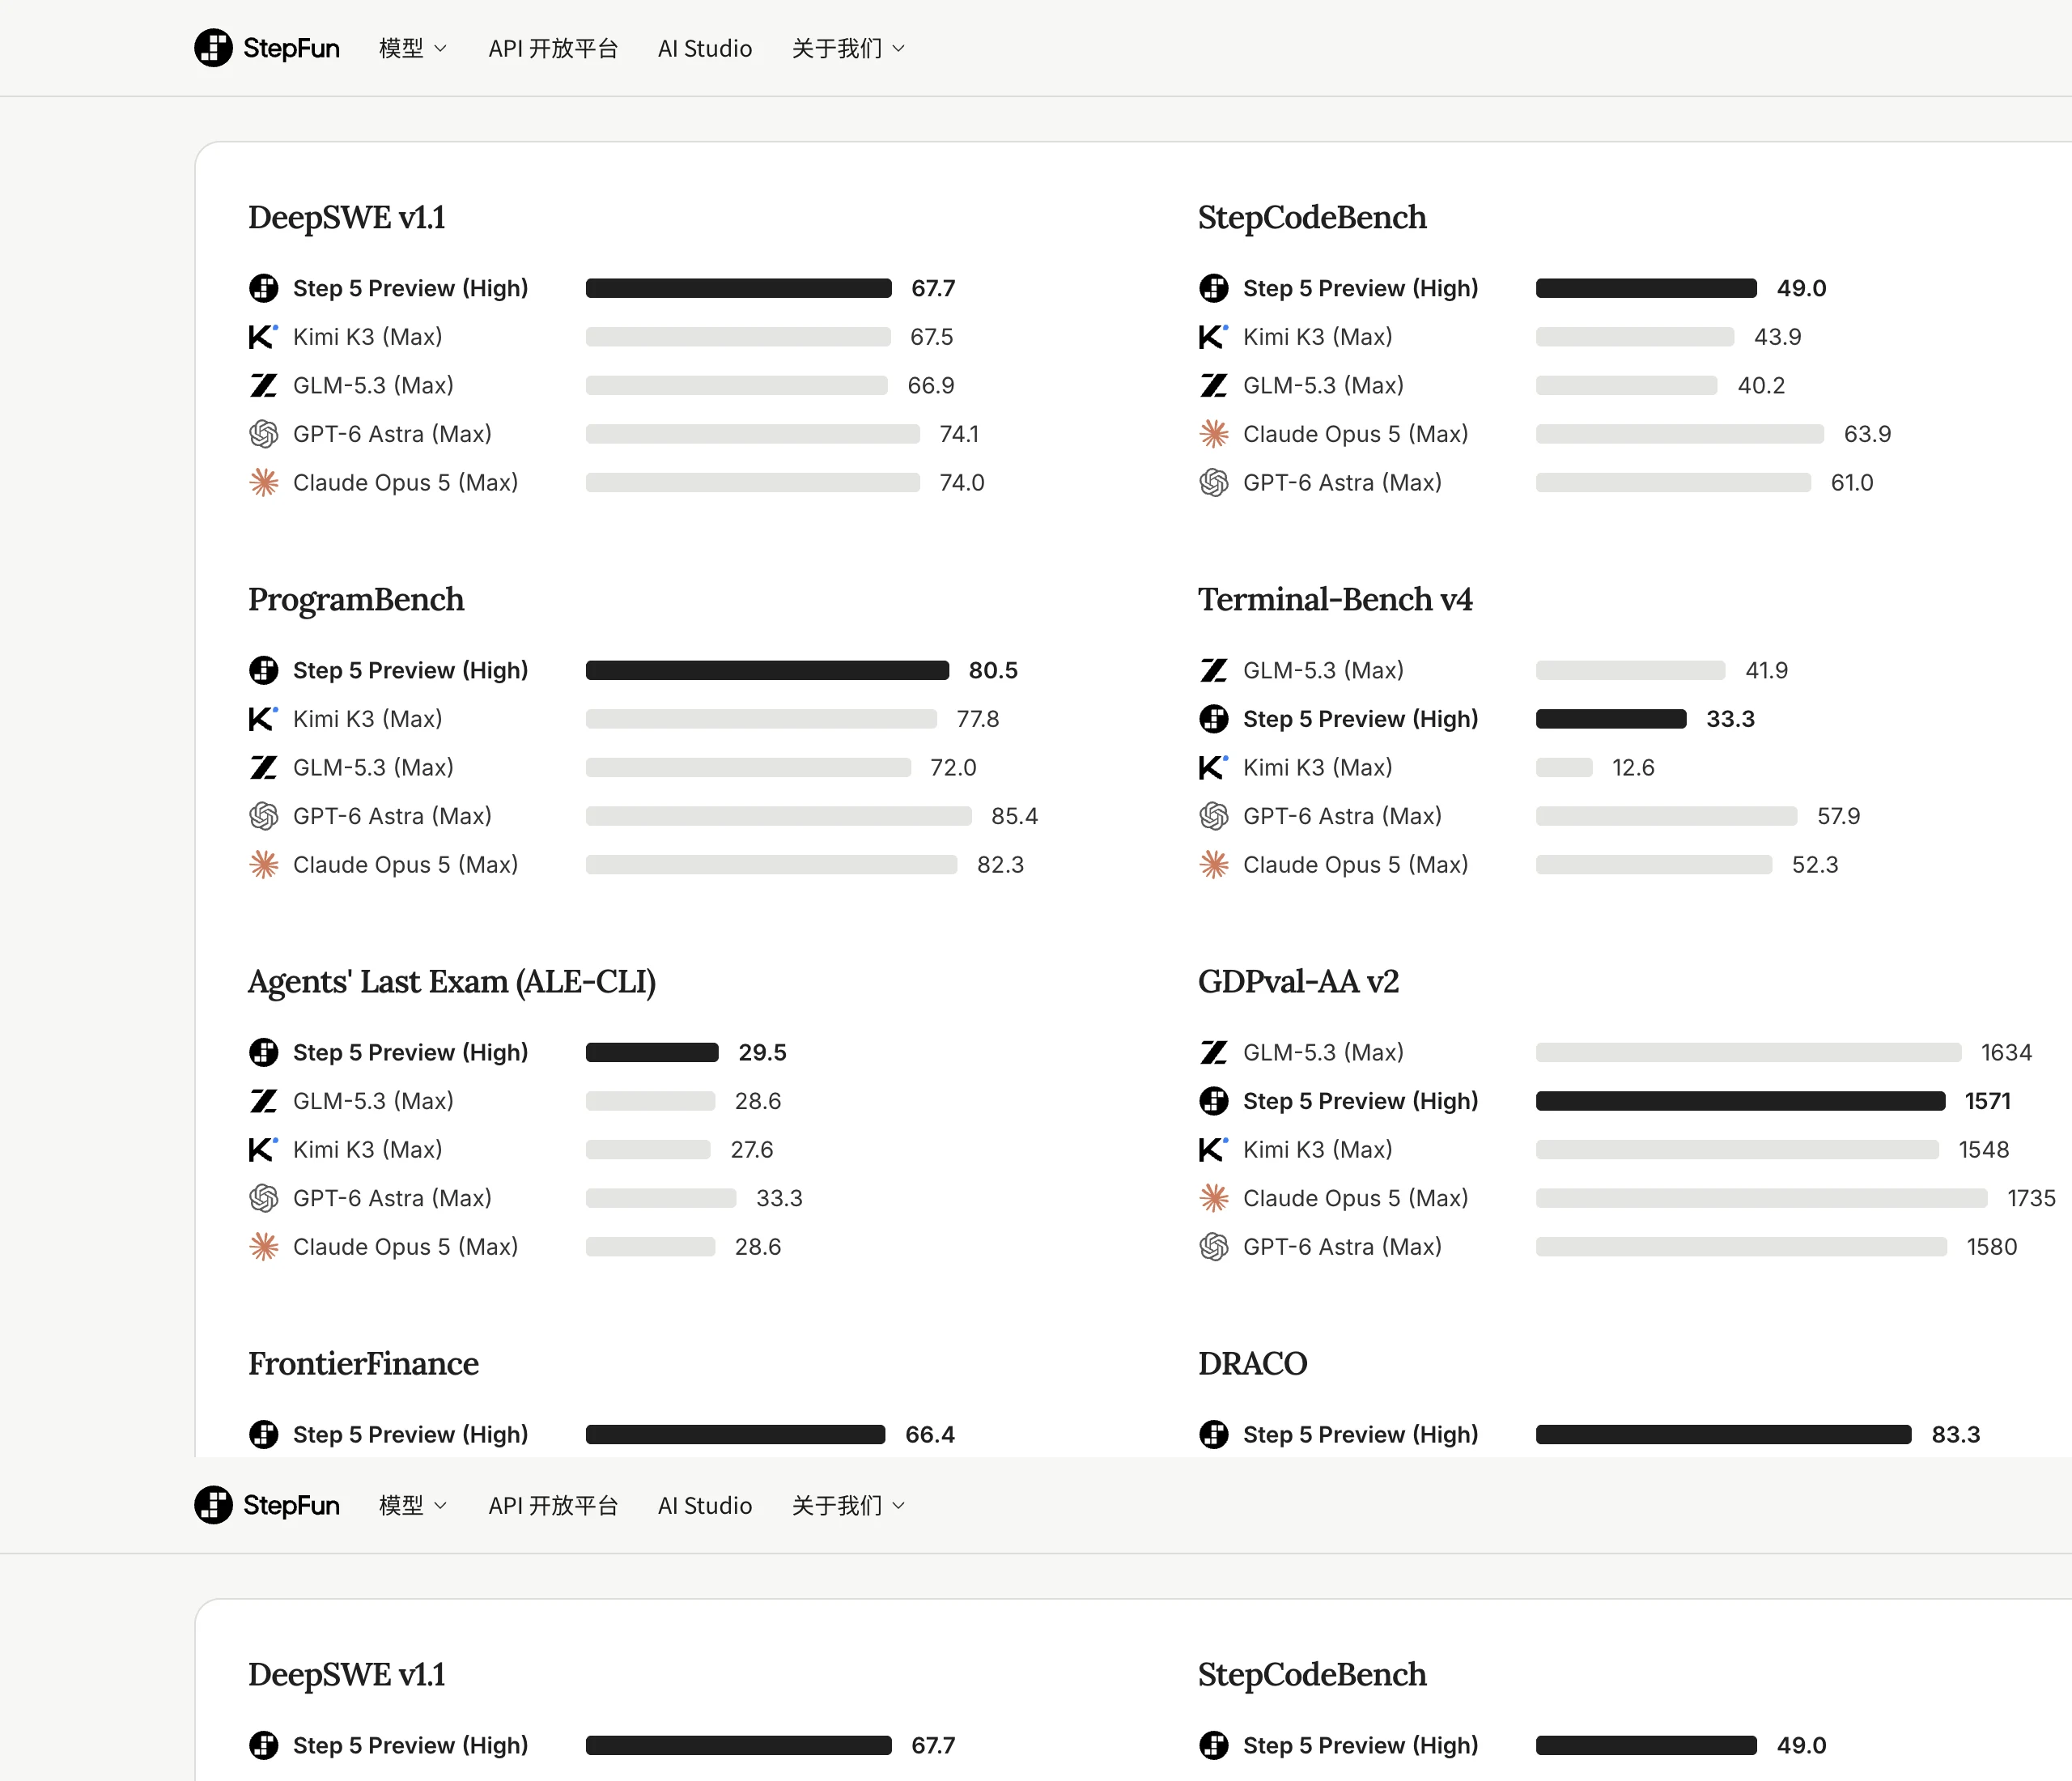Click the GPT-6 Astra icon under Terminal-Bench v4
This screenshot has height=1781, width=2072.
1213,816
